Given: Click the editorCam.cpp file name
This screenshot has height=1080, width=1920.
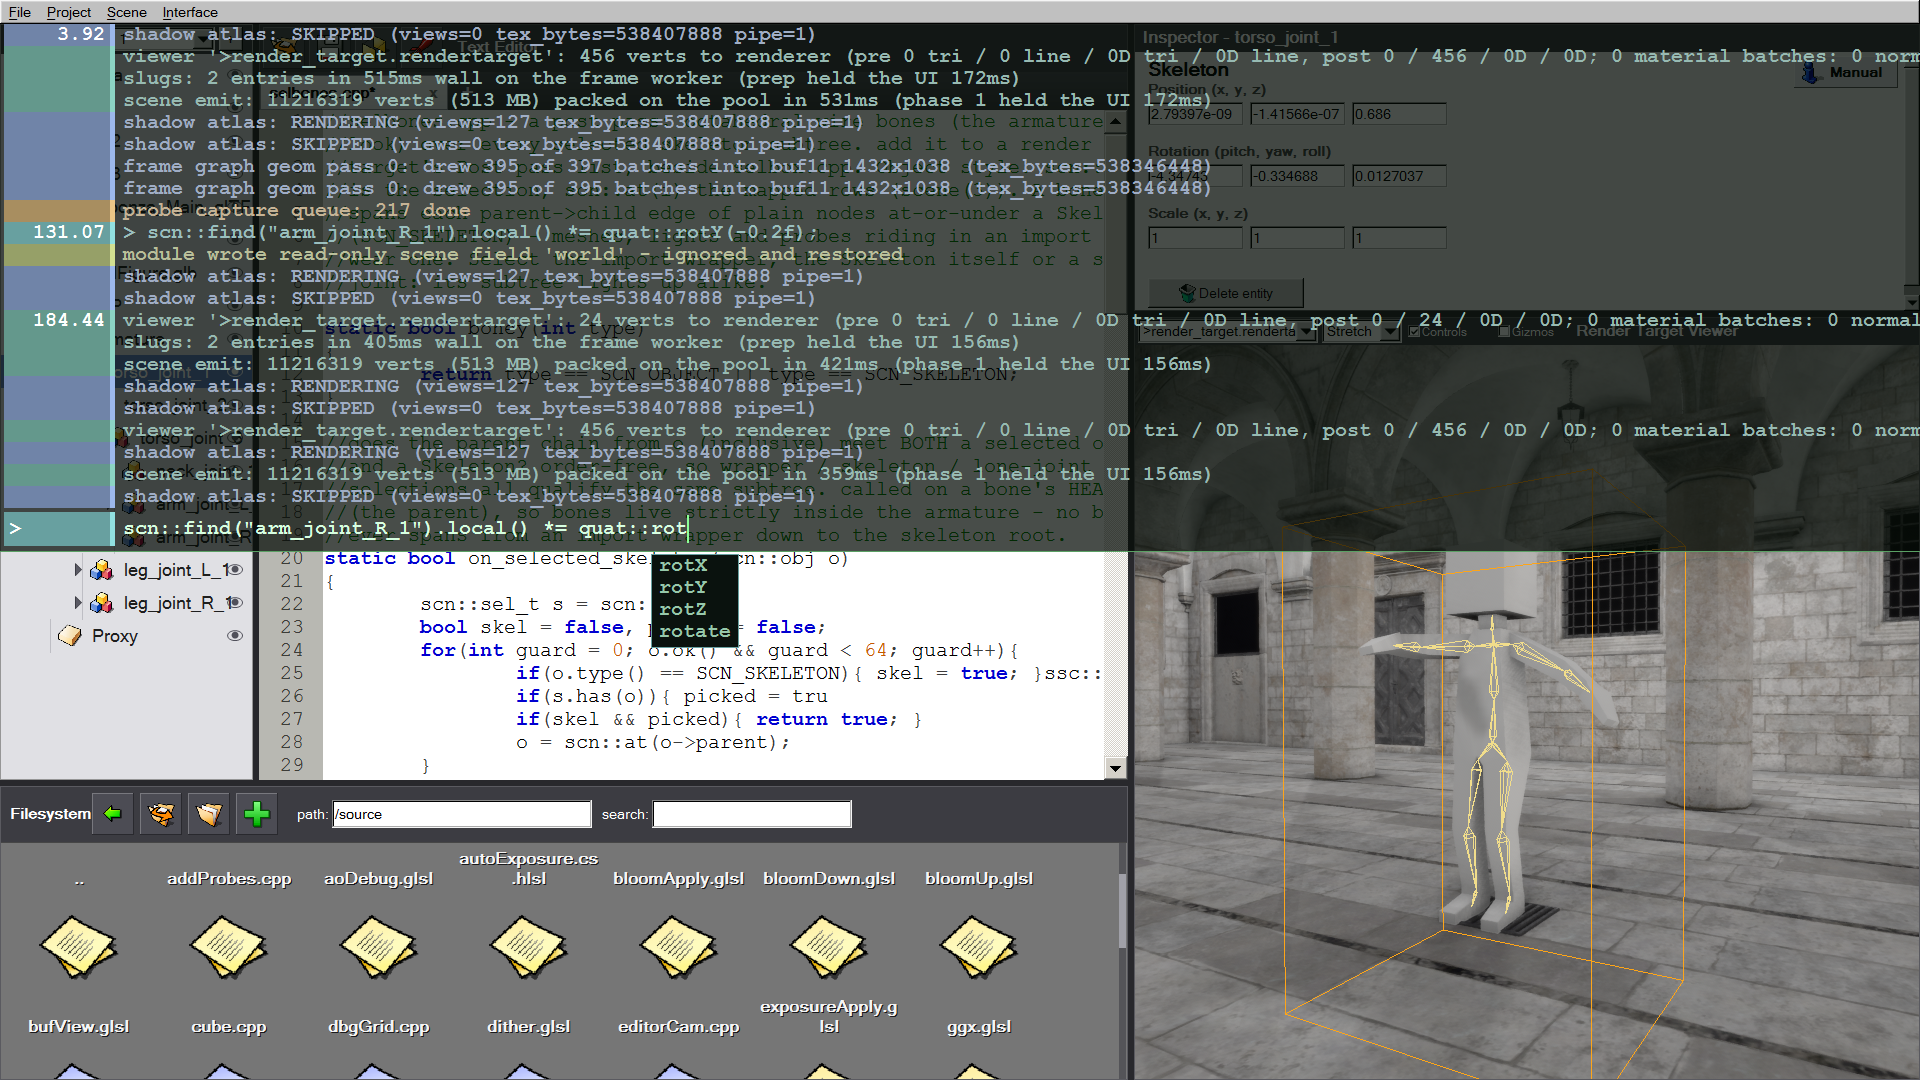Looking at the screenshot, I should click(678, 1027).
